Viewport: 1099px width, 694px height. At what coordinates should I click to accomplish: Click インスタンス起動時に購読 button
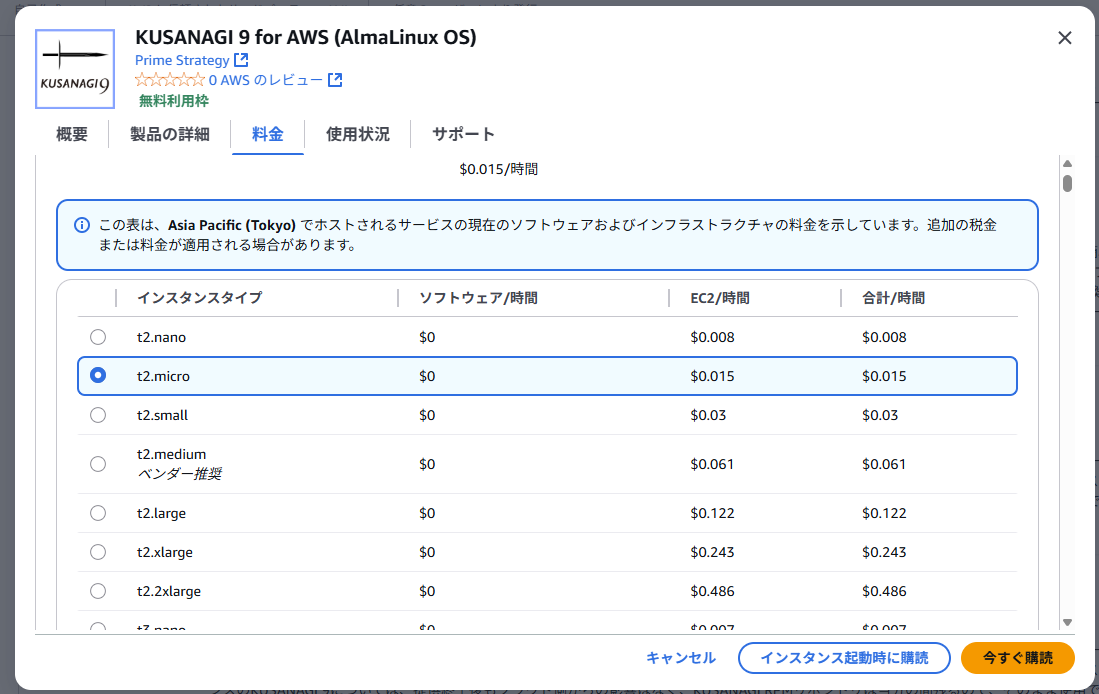click(x=844, y=658)
